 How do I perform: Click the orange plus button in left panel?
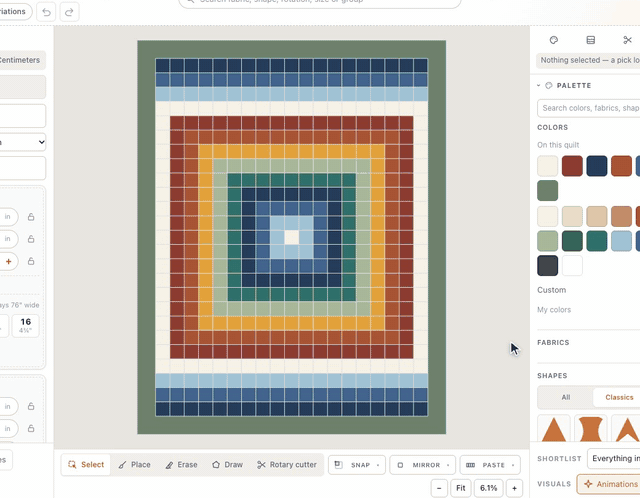pyautogui.click(x=8, y=261)
